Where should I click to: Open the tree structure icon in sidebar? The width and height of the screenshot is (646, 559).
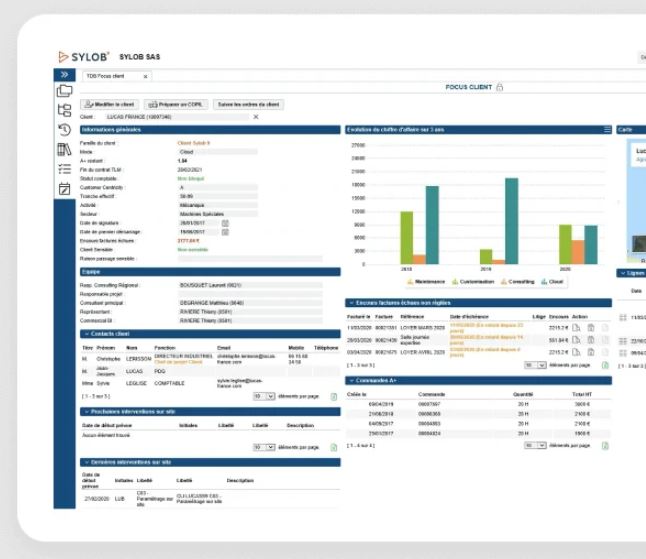coord(64,110)
